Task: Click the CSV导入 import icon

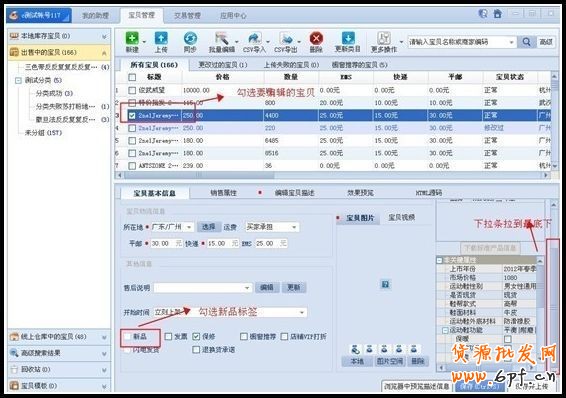Action: pyautogui.click(x=254, y=38)
